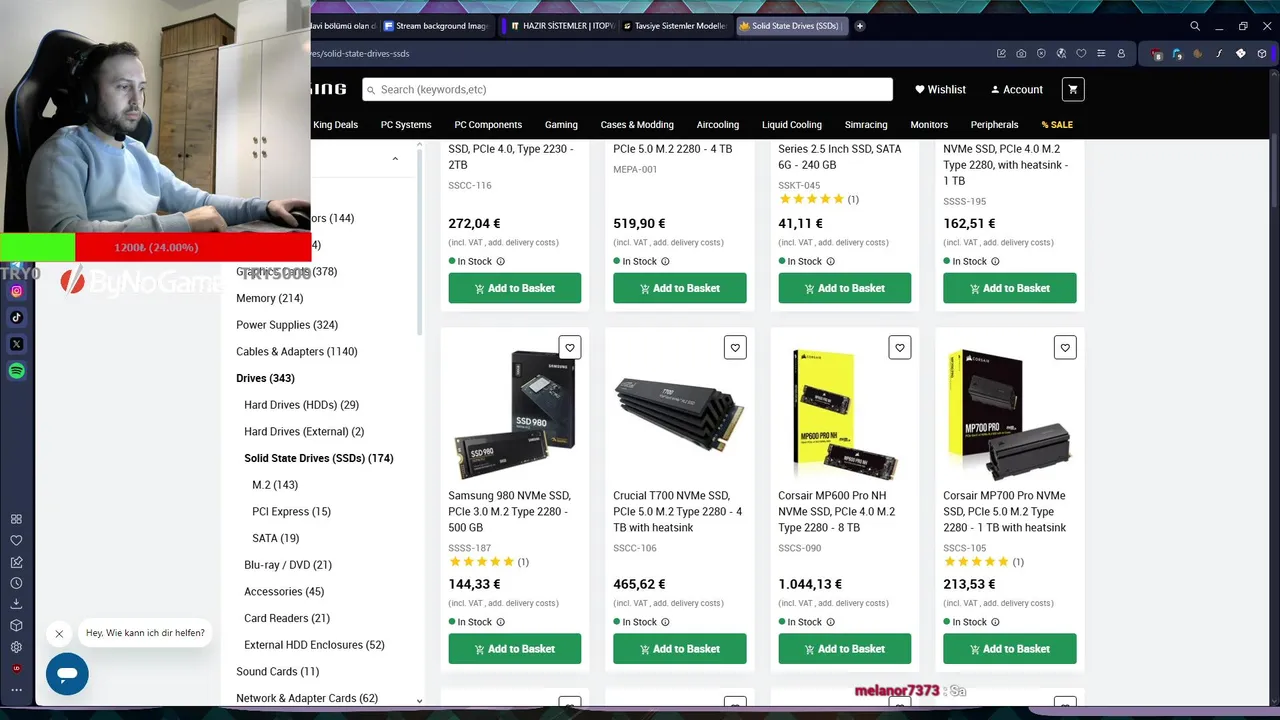Open the PC Components menu
Screen dimensions: 1280x720
click(x=488, y=125)
